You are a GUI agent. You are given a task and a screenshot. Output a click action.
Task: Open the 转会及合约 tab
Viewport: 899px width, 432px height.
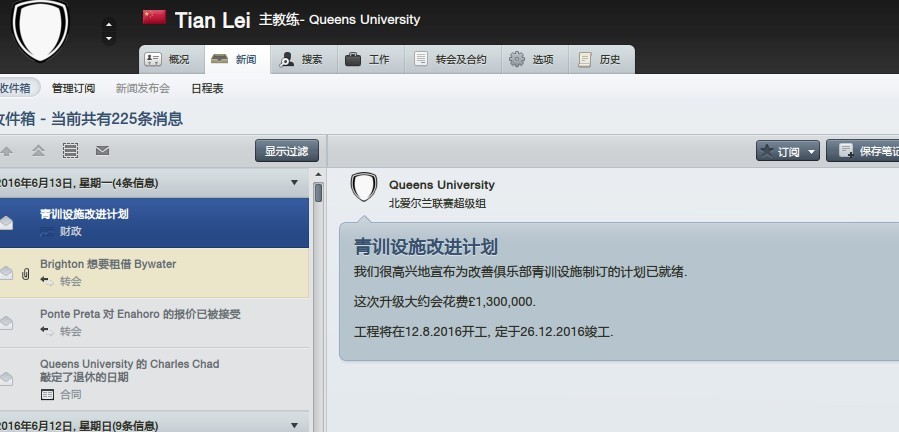pyautogui.click(x=451, y=59)
